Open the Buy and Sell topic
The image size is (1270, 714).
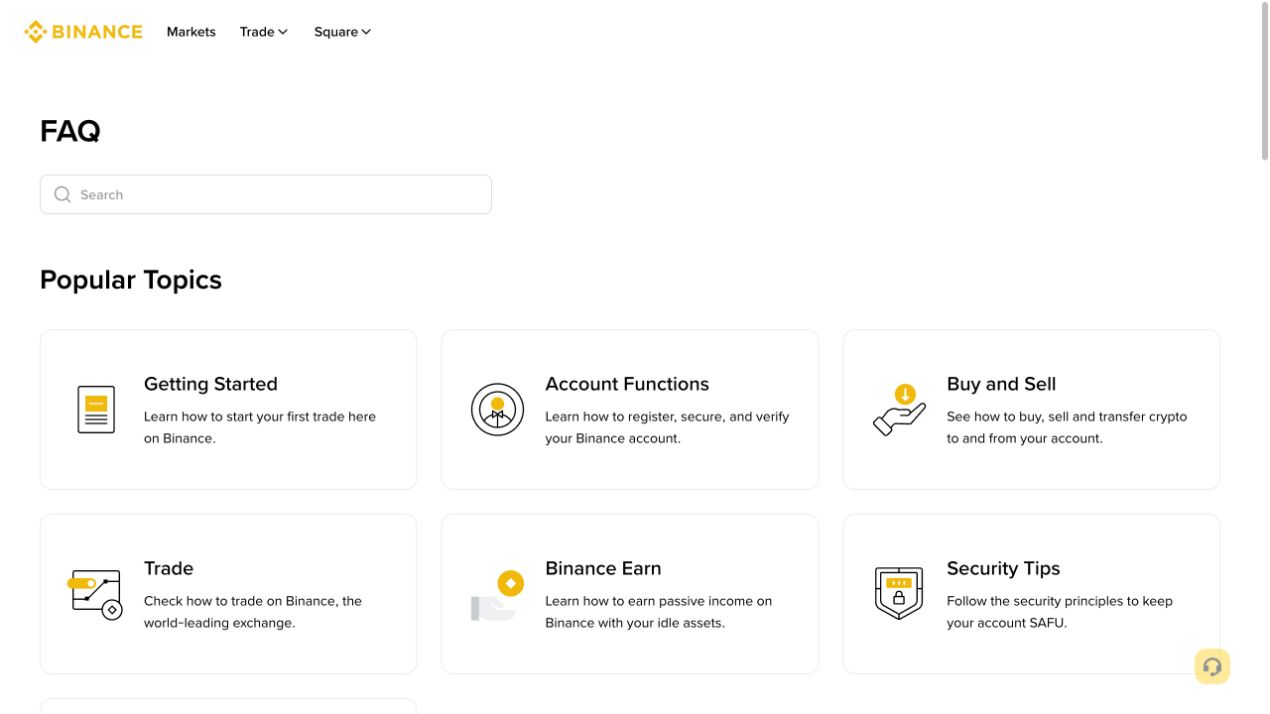tap(1031, 409)
